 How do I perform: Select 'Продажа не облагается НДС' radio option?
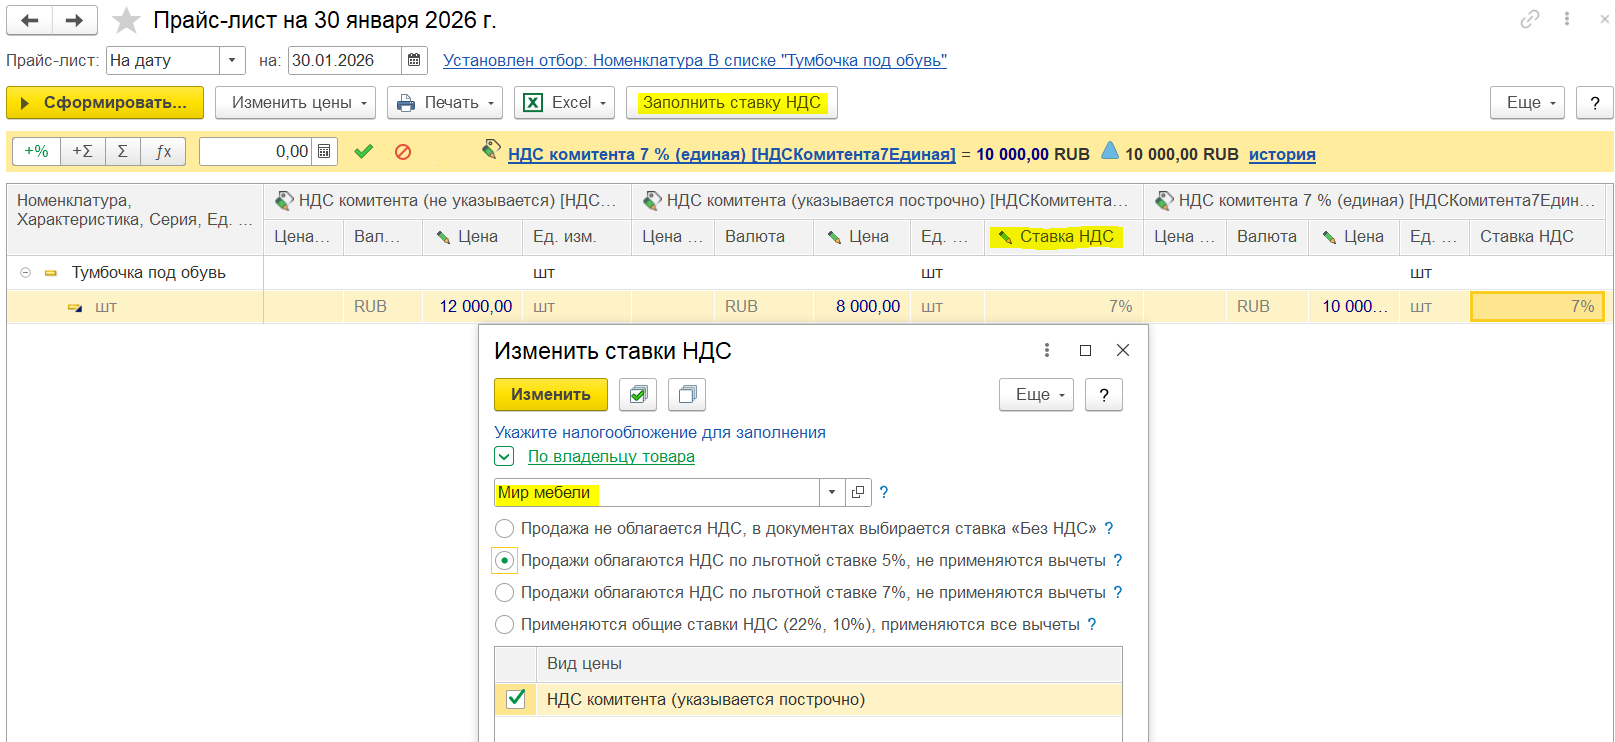505,529
